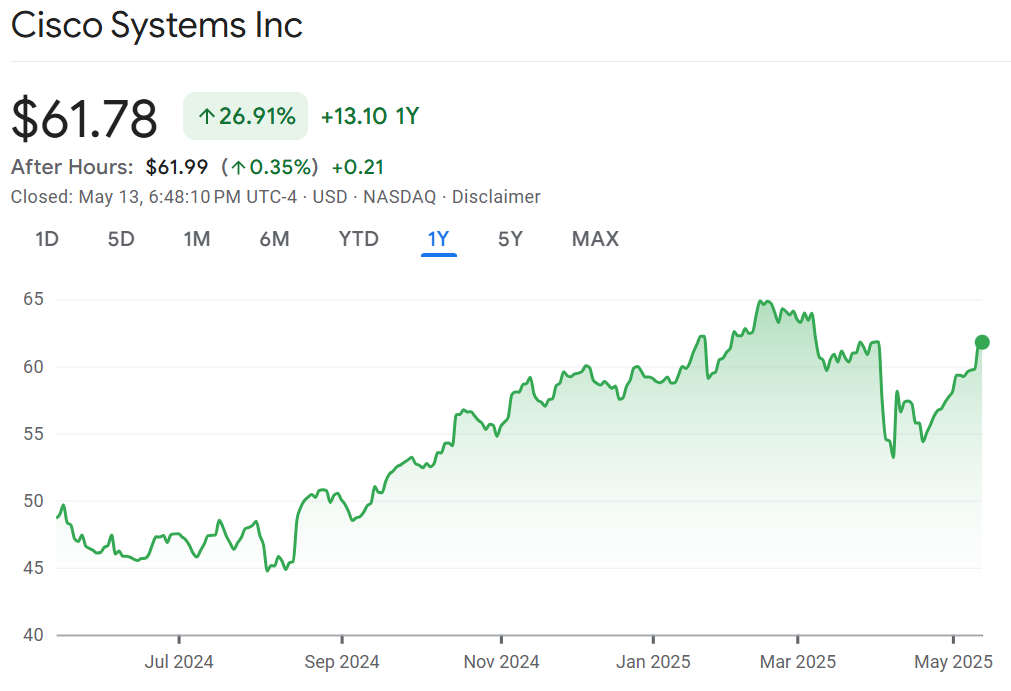This screenshot has height=691, width=1011.
Task: Click the green 26.91% change badge
Action: [246, 116]
